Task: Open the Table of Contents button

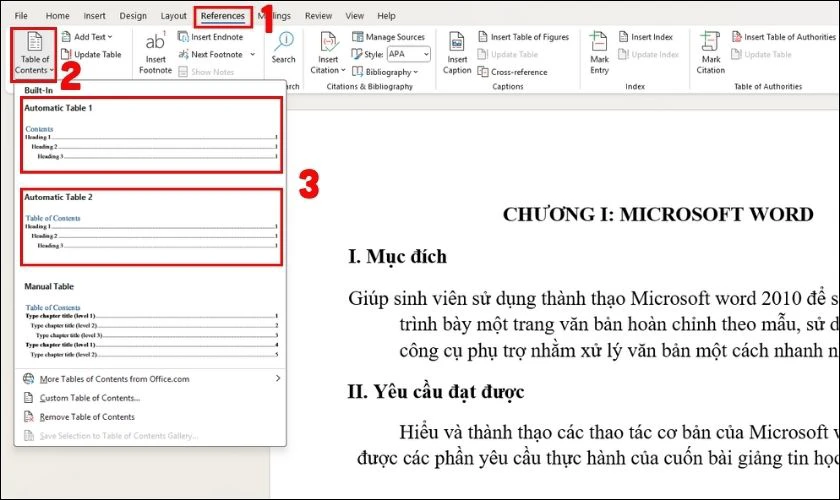Action: click(34, 54)
